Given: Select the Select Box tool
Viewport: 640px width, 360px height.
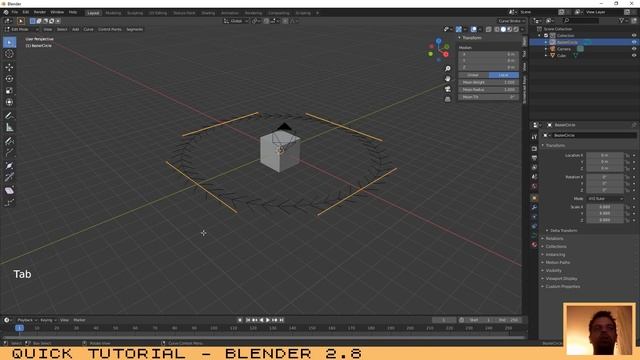Looking at the screenshot, I should [9, 42].
